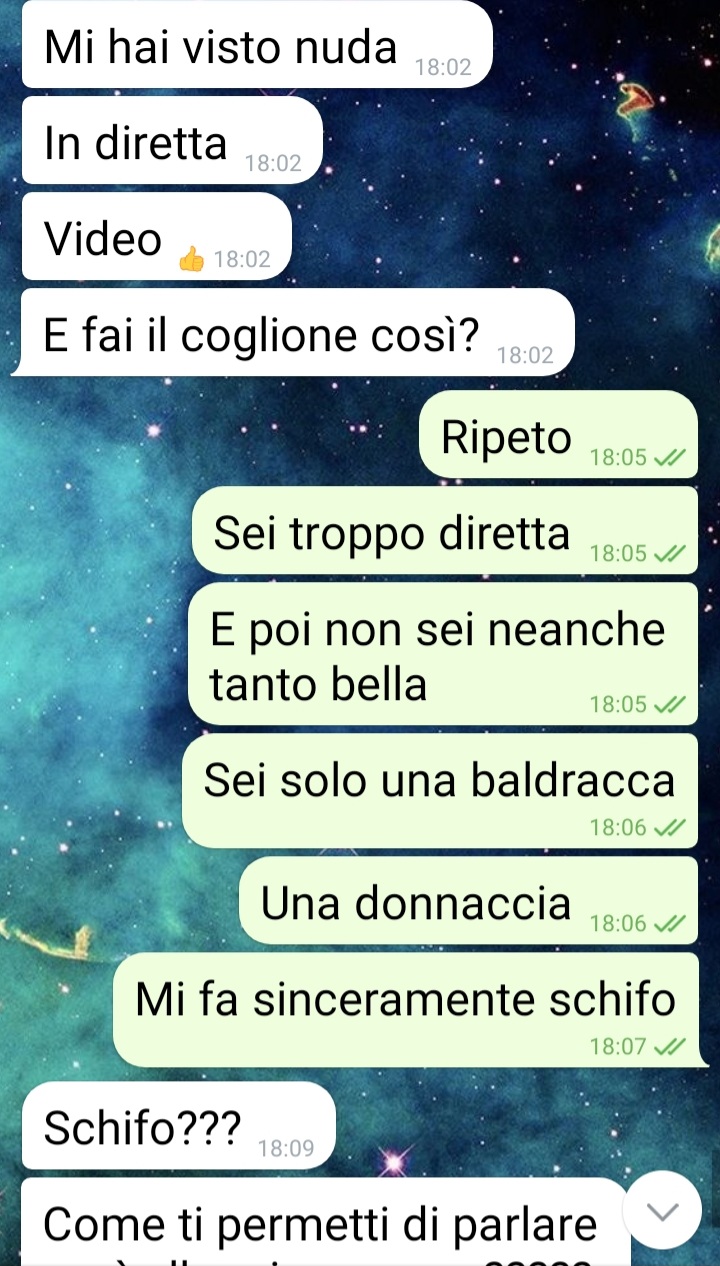Tap checkmarks on Una donnaccia message
This screenshot has height=1266, width=720.
(669, 923)
